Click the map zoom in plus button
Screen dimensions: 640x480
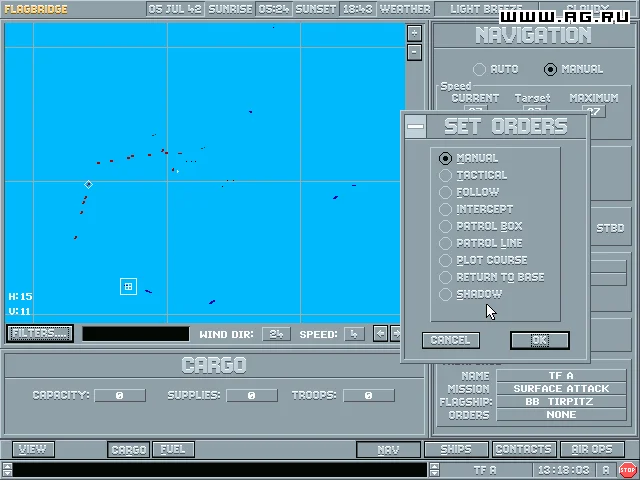point(414,33)
